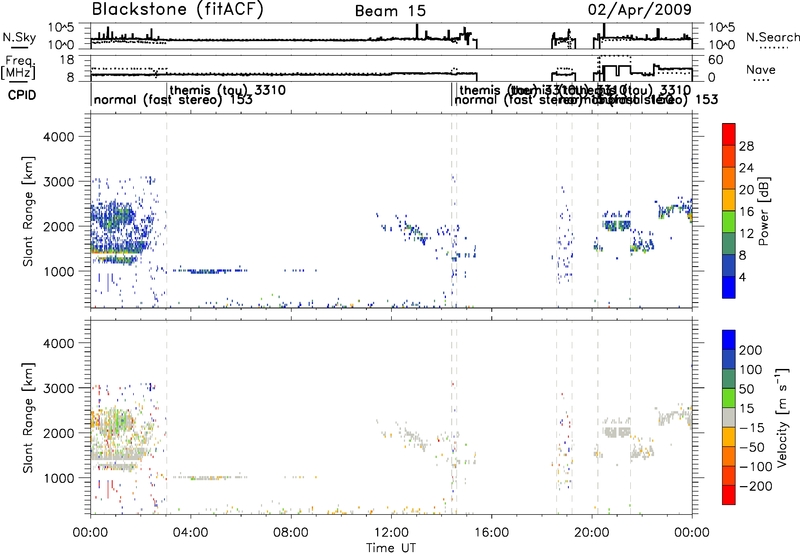This screenshot has height=554, width=800.
Task: Click Velocity colorbar tick label '200'
Action: tap(750, 350)
